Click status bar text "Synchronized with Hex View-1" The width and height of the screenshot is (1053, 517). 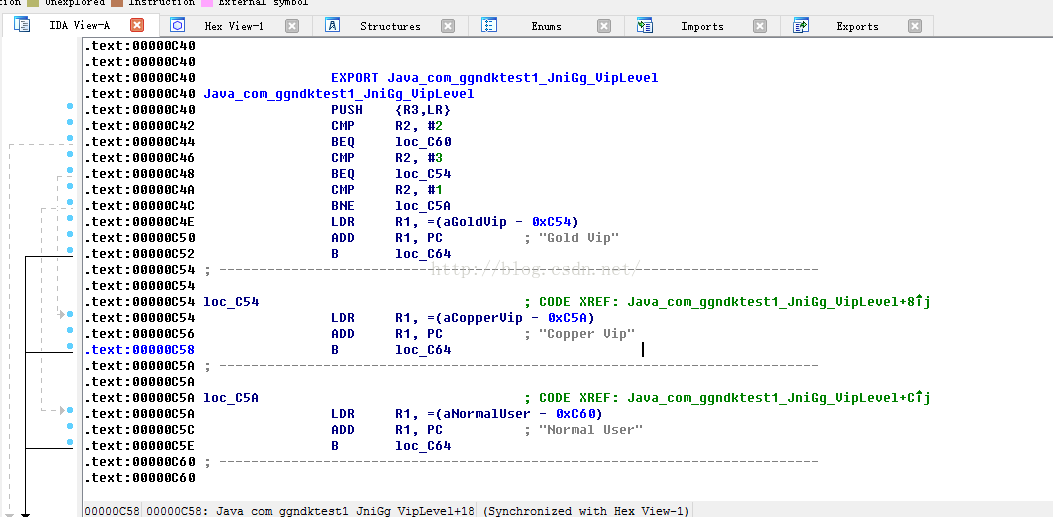coord(585,512)
